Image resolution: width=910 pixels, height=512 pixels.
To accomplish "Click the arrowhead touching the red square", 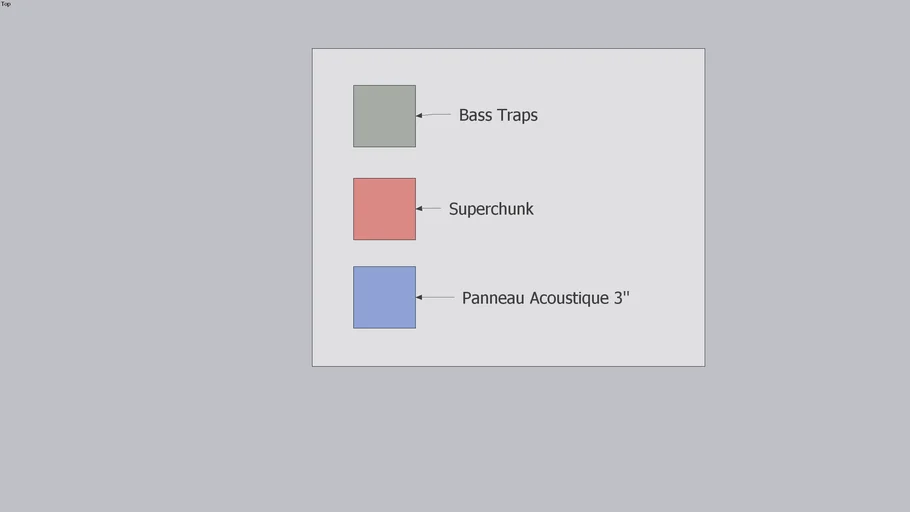I will [x=419, y=209].
